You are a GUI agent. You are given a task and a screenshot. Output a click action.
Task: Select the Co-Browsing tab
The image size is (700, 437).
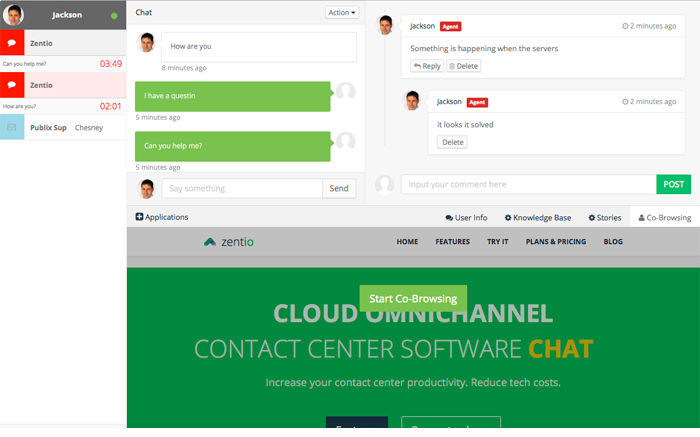pos(665,218)
